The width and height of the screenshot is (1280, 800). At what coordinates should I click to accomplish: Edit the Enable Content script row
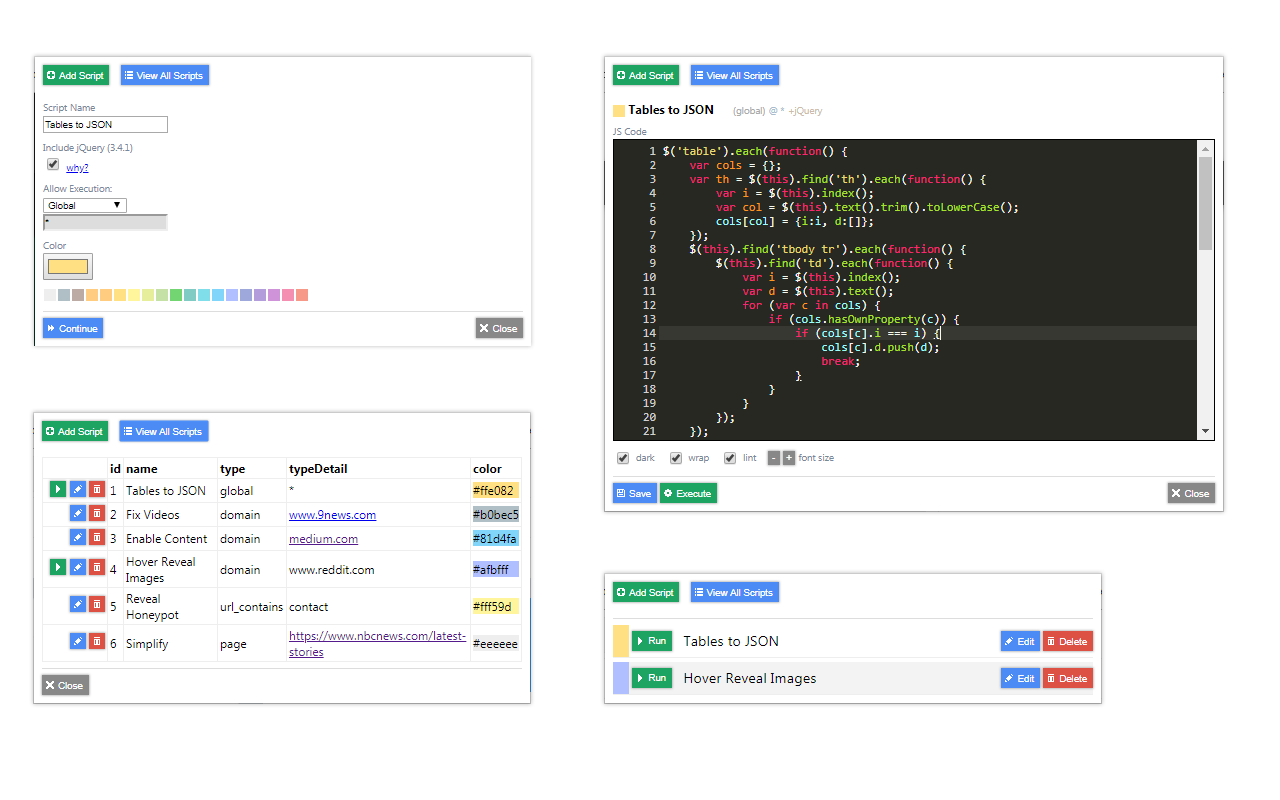click(78, 537)
